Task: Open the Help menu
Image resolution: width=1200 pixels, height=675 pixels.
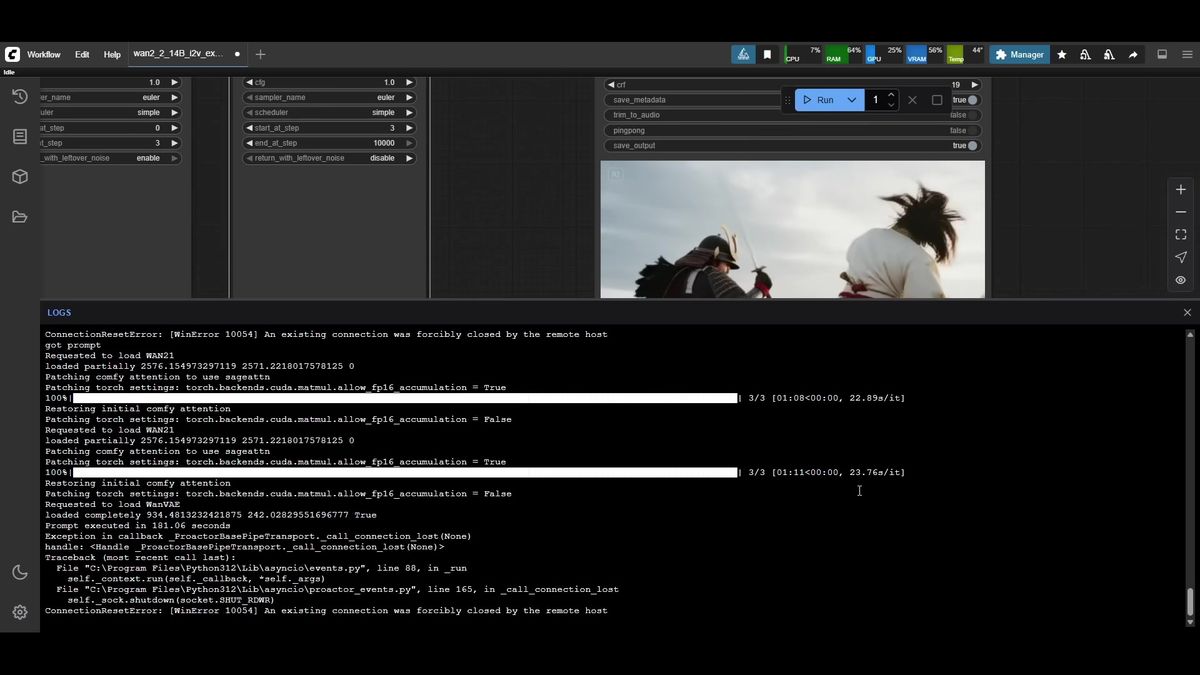Action: tap(112, 55)
